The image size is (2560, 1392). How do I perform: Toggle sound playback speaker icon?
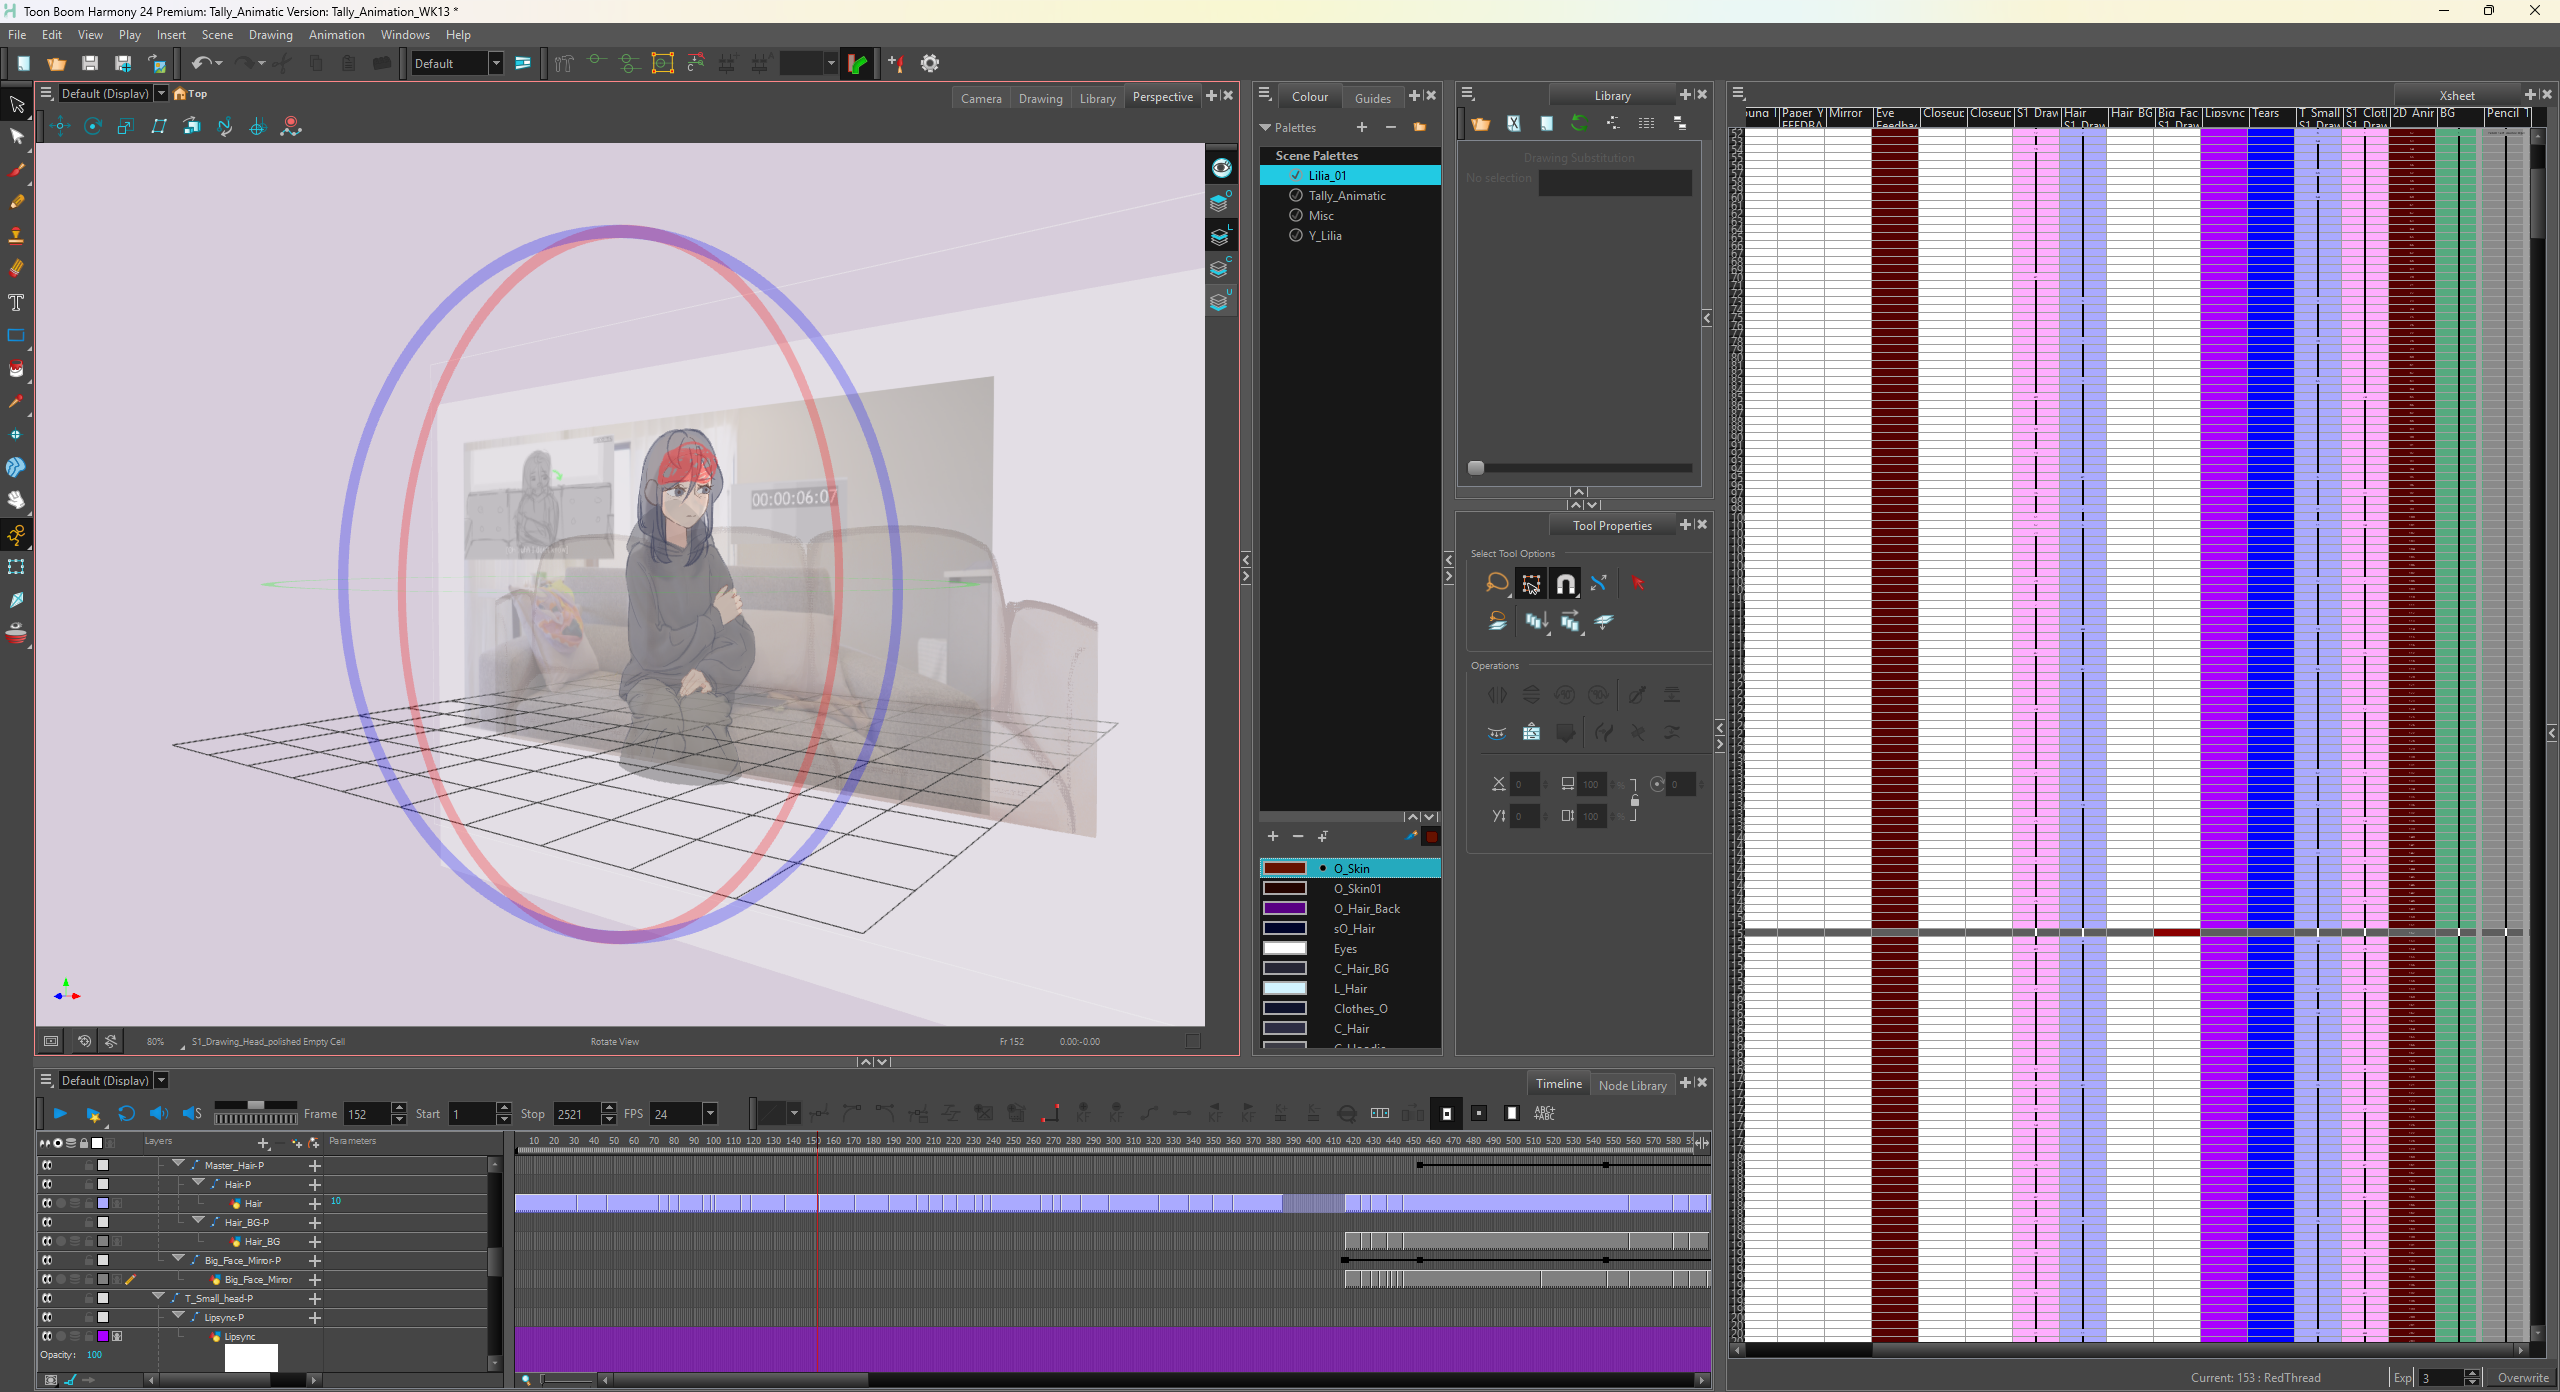(158, 1113)
